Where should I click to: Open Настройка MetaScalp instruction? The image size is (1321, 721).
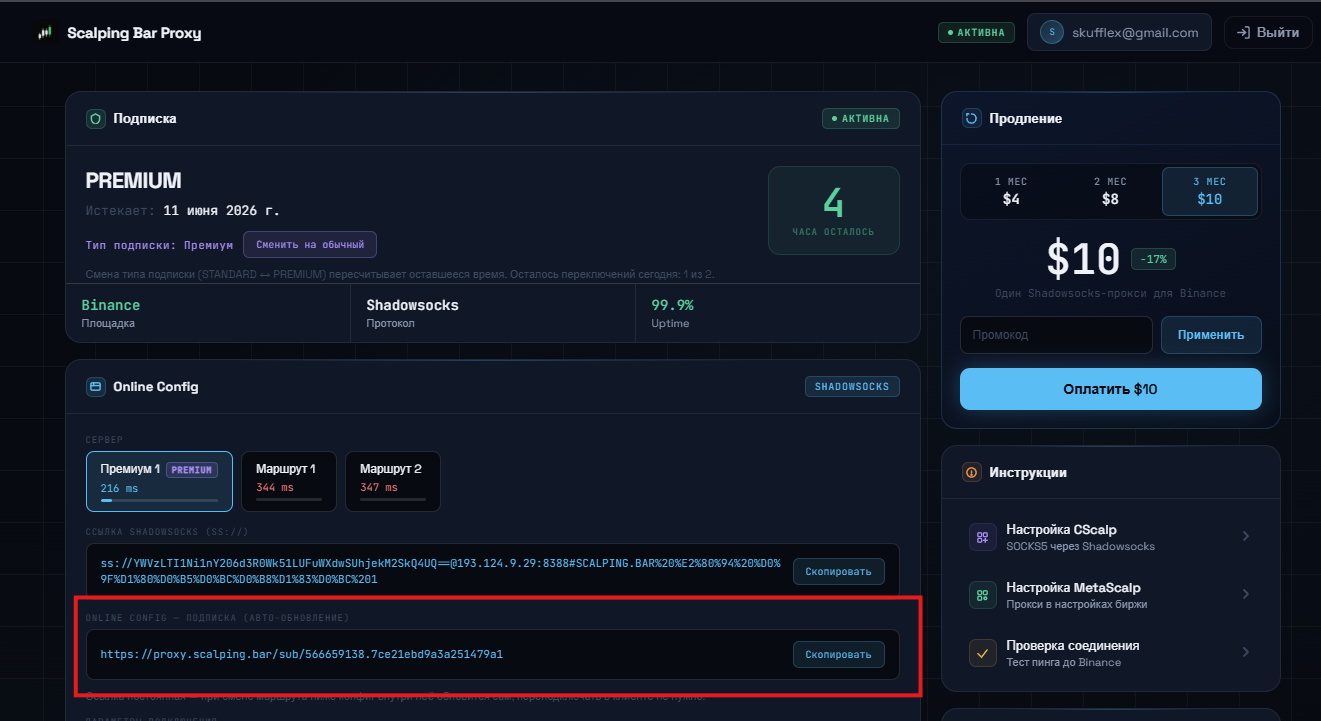click(1111, 595)
